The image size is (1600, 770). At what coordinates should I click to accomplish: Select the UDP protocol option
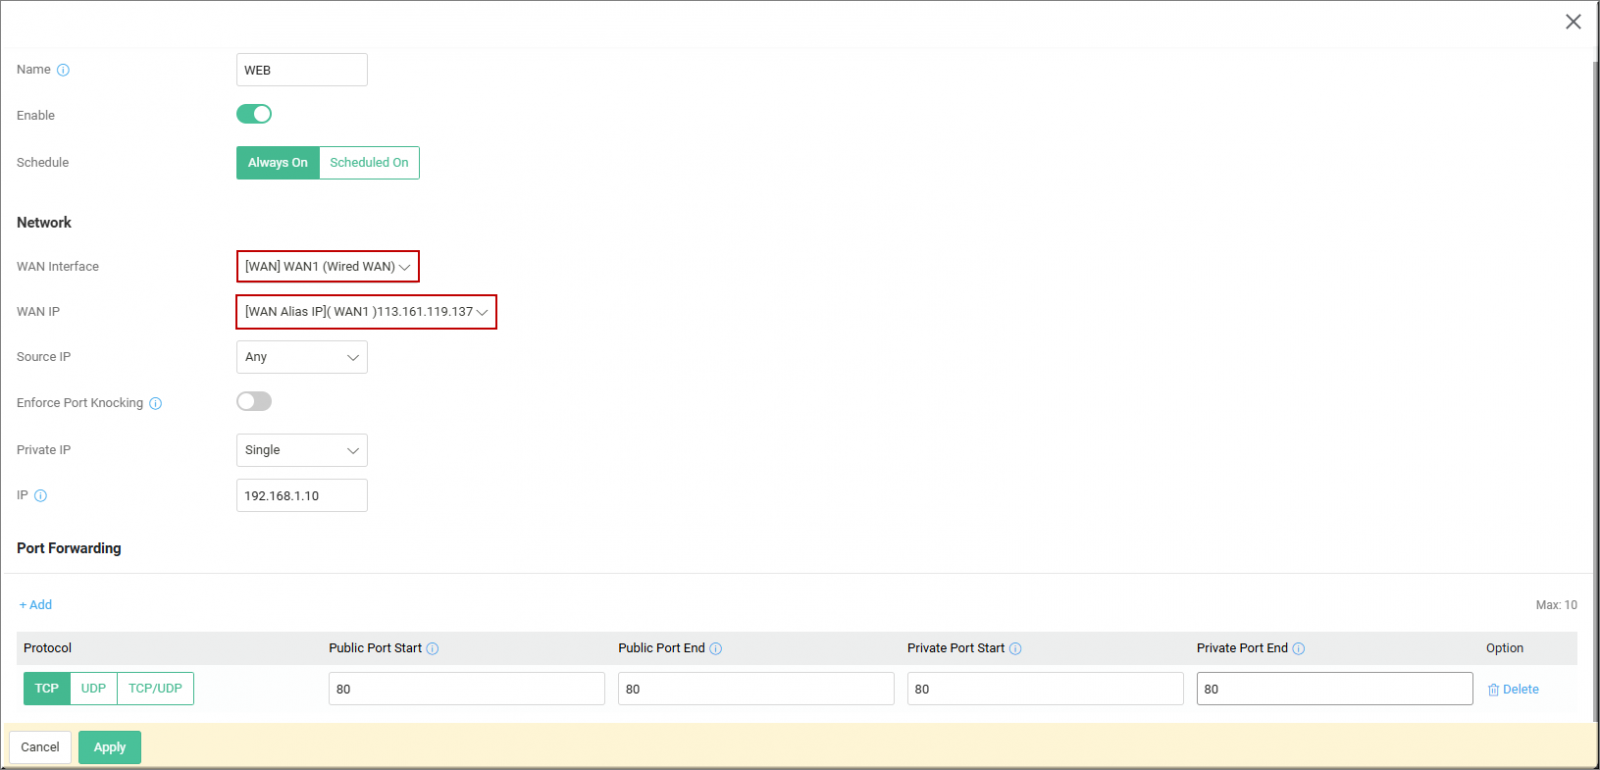coord(93,689)
